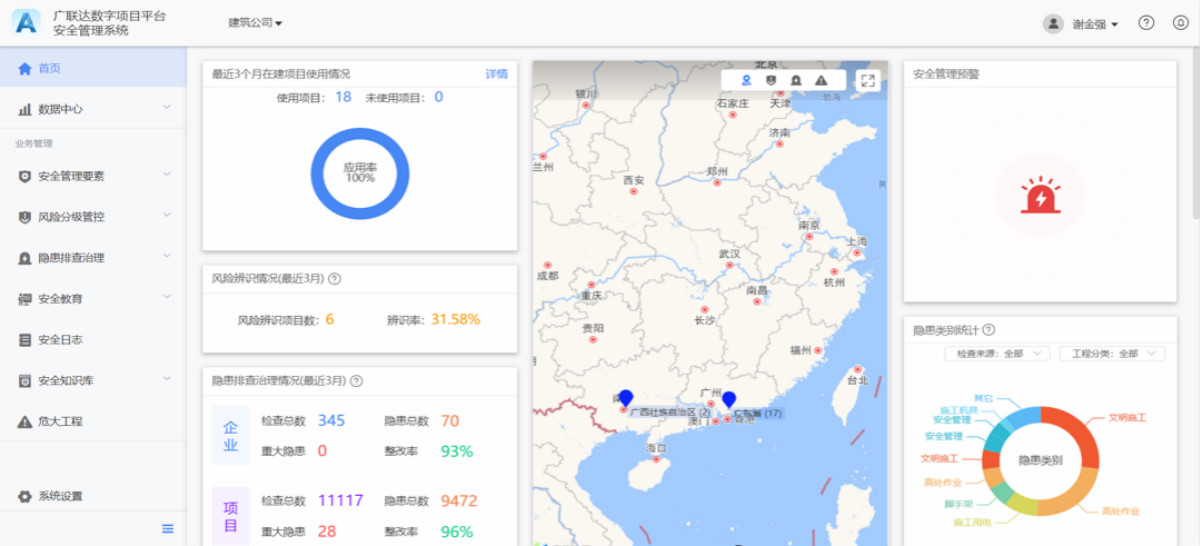Open the 检查来源 filter dropdown
Viewport: 1200px width, 546px height.
coord(997,354)
